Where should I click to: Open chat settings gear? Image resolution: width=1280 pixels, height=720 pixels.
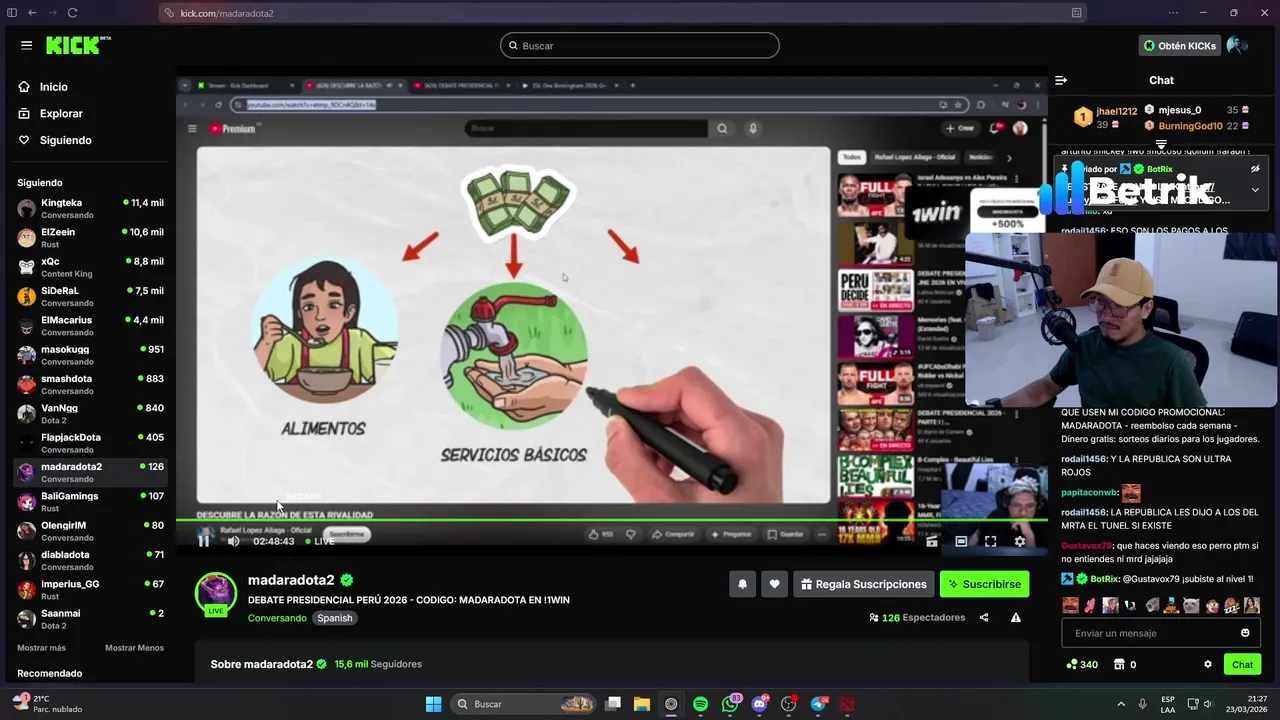(1208, 664)
